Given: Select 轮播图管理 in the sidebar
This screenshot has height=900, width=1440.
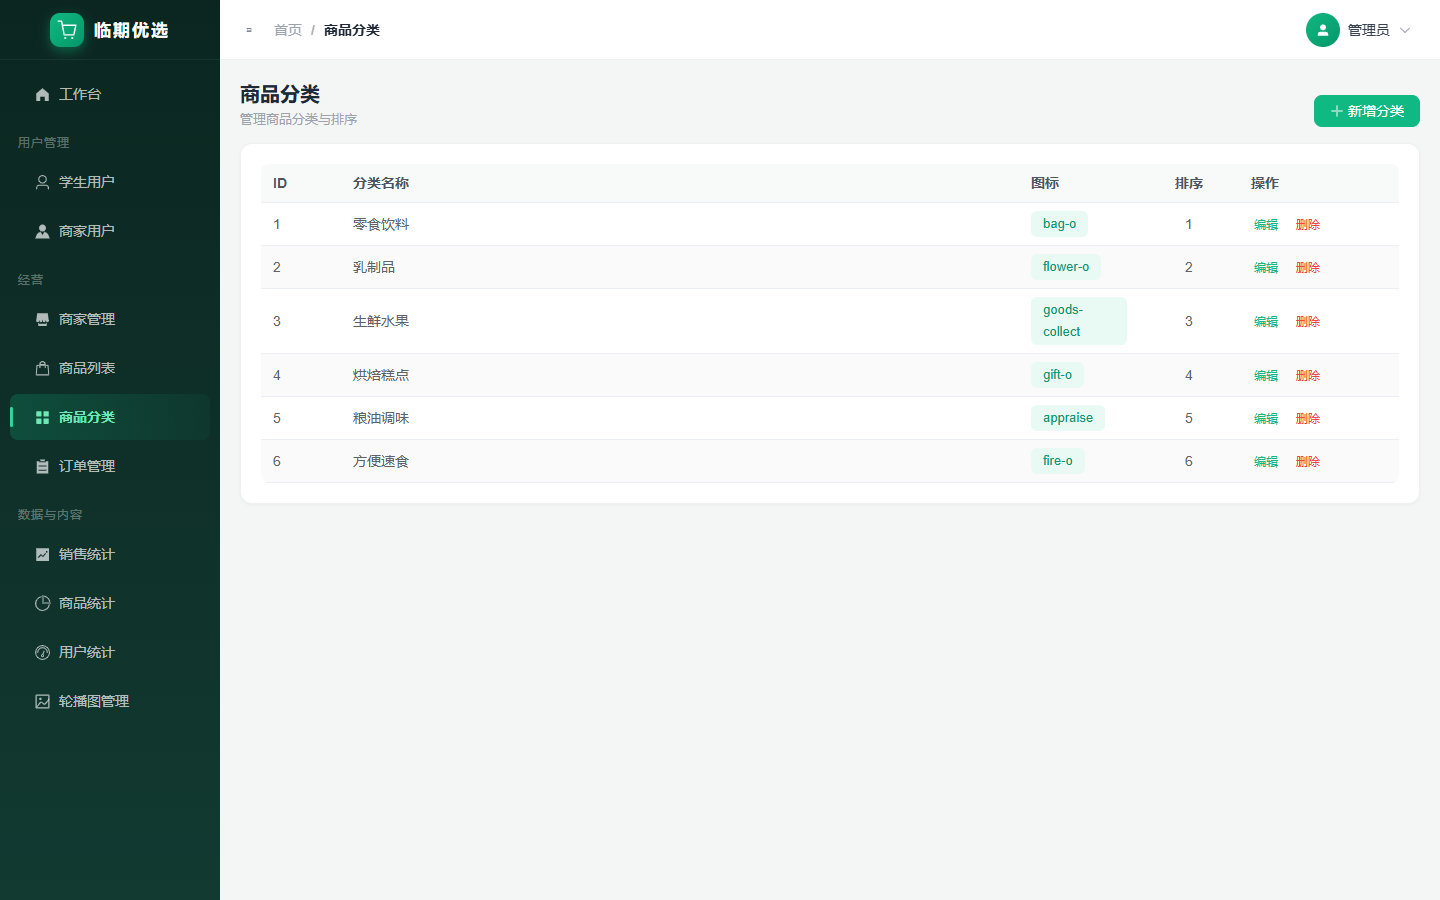Looking at the screenshot, I should [110, 701].
